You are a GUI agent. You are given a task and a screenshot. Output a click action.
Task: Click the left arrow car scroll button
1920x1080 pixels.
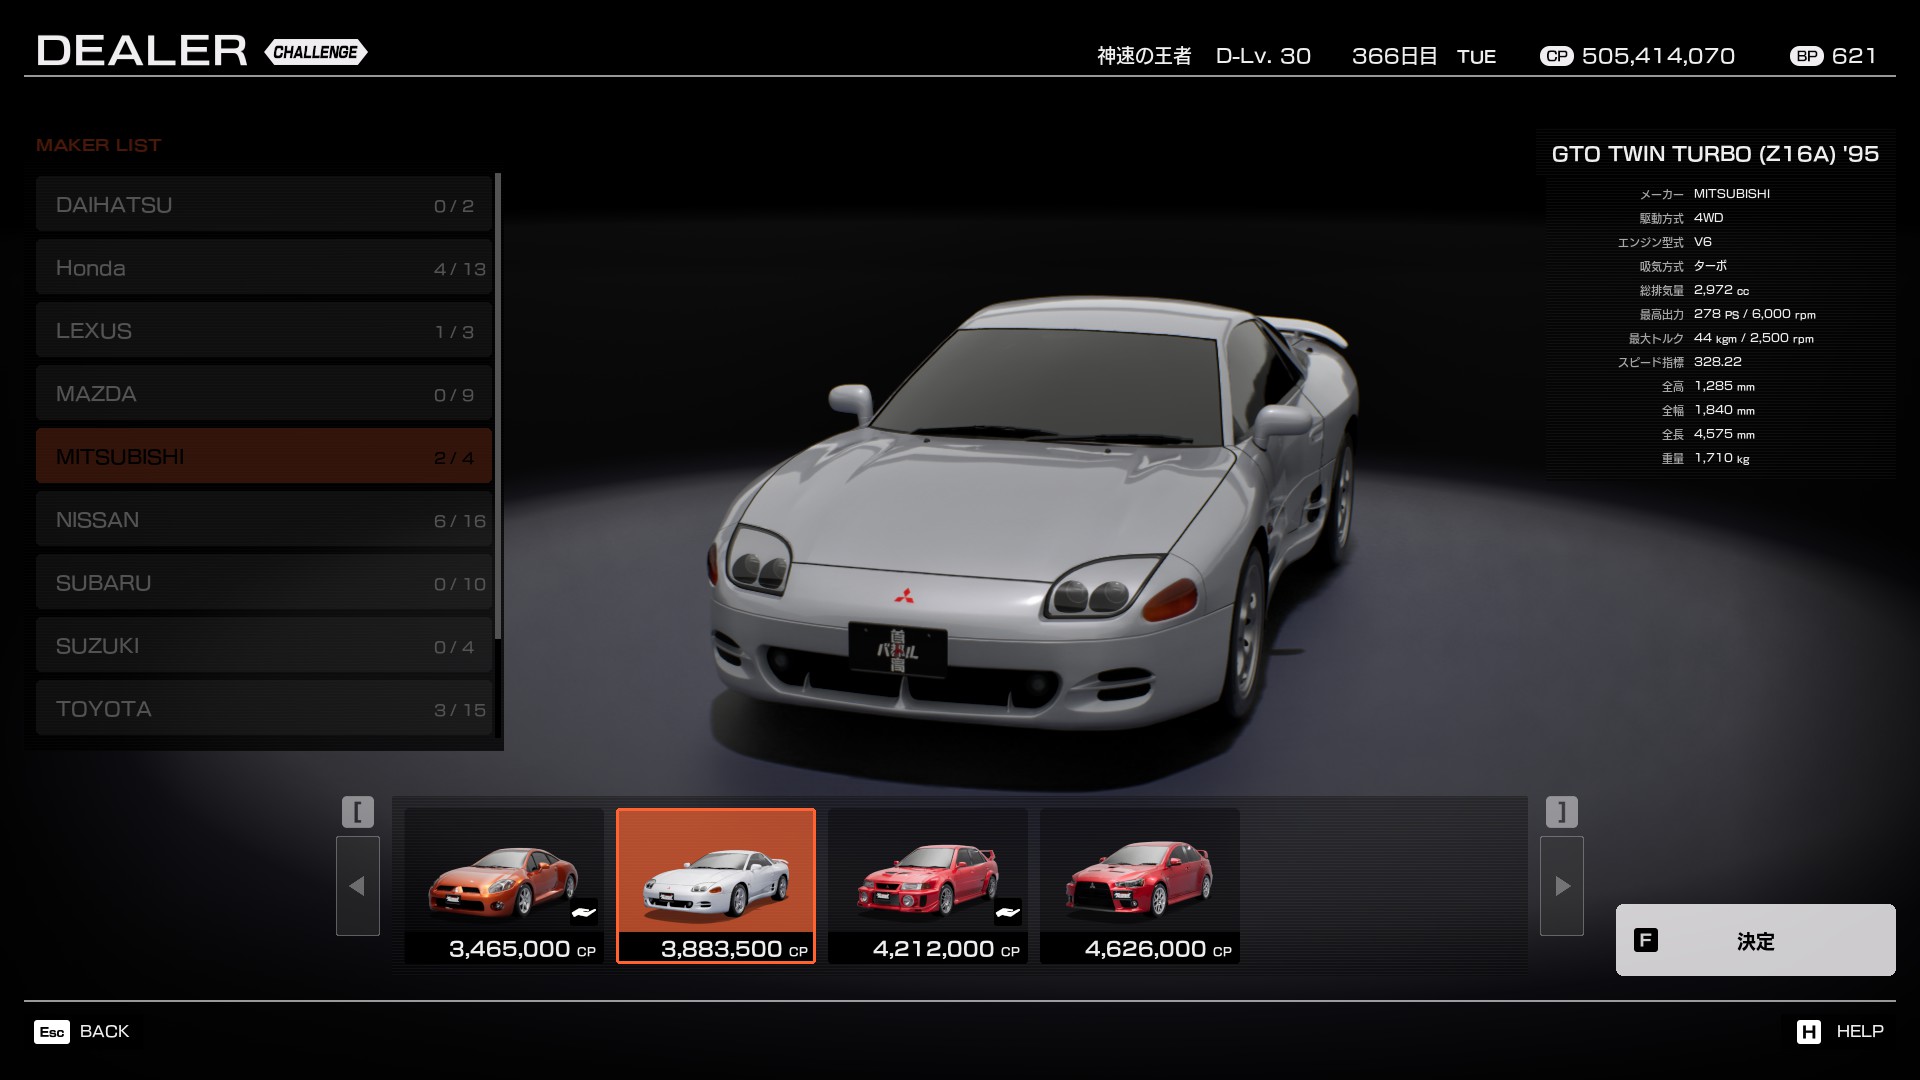pos(357,886)
